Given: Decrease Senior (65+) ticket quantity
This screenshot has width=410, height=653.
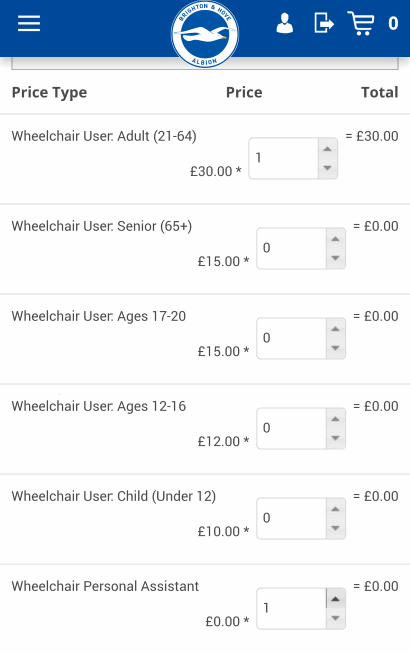Looking at the screenshot, I should coord(335,258).
